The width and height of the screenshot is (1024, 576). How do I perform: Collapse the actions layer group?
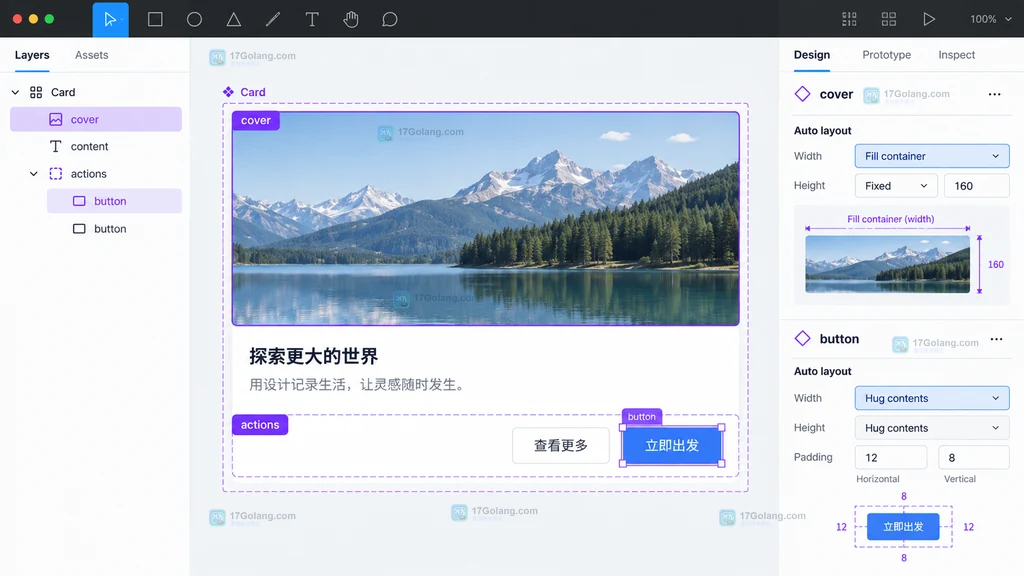33,174
